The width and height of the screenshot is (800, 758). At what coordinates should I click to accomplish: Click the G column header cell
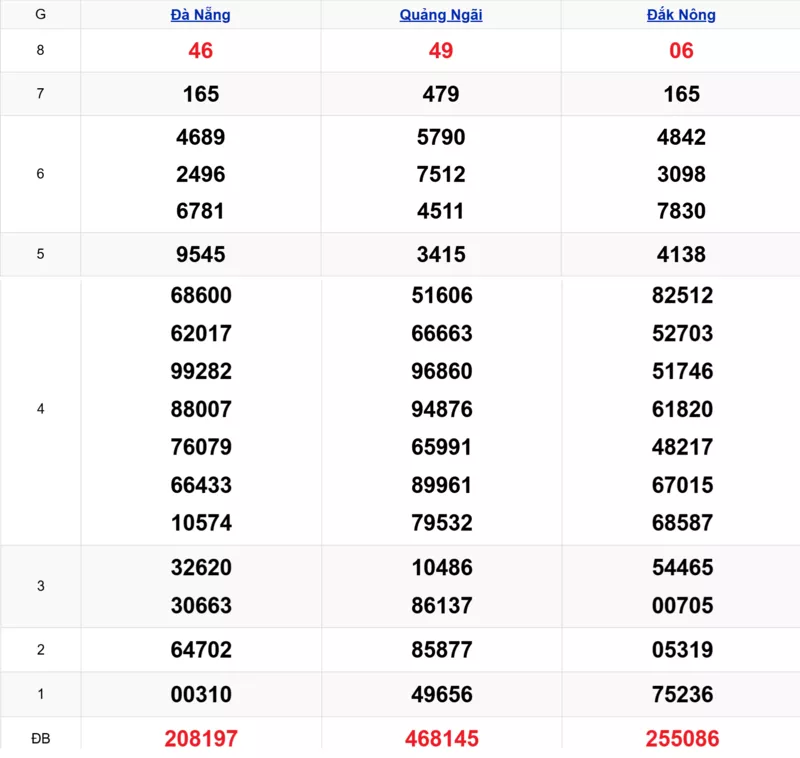[x=40, y=15]
